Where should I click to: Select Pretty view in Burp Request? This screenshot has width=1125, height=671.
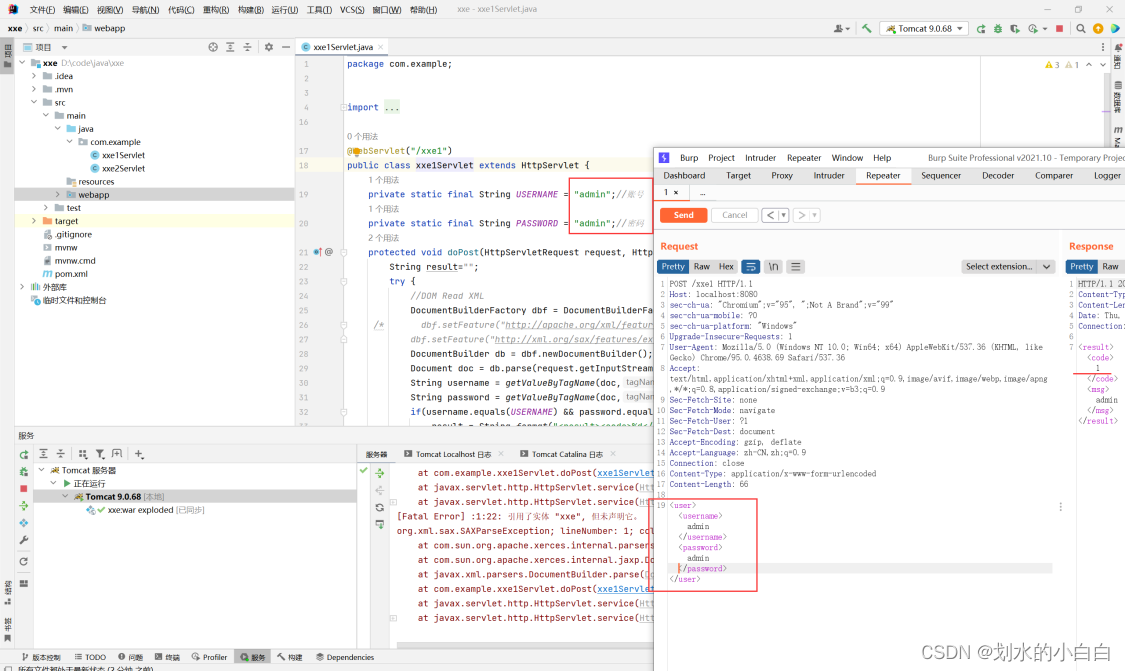pos(673,267)
